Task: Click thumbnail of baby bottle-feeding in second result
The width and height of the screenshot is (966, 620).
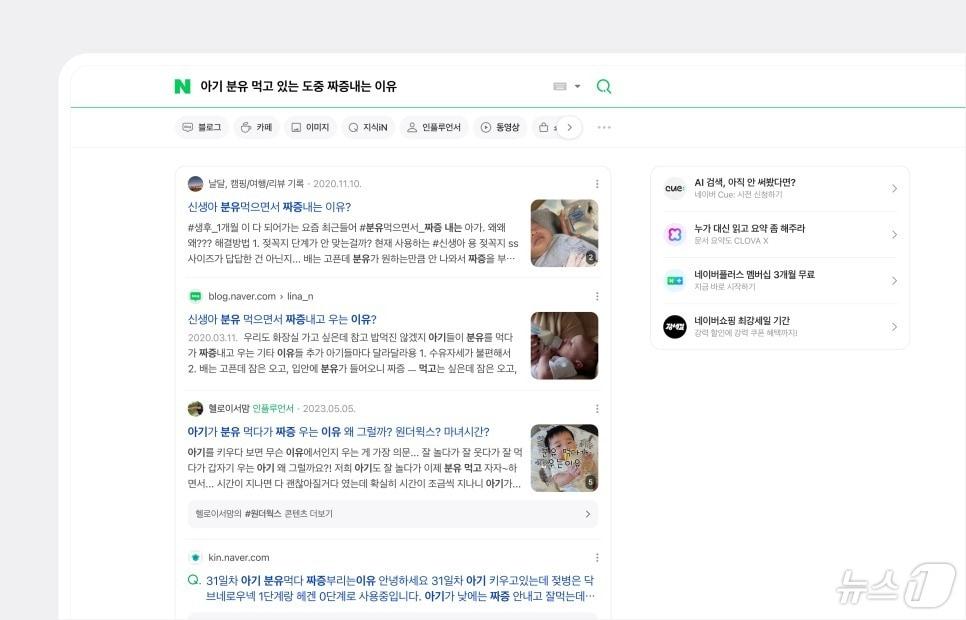Action: 564,346
